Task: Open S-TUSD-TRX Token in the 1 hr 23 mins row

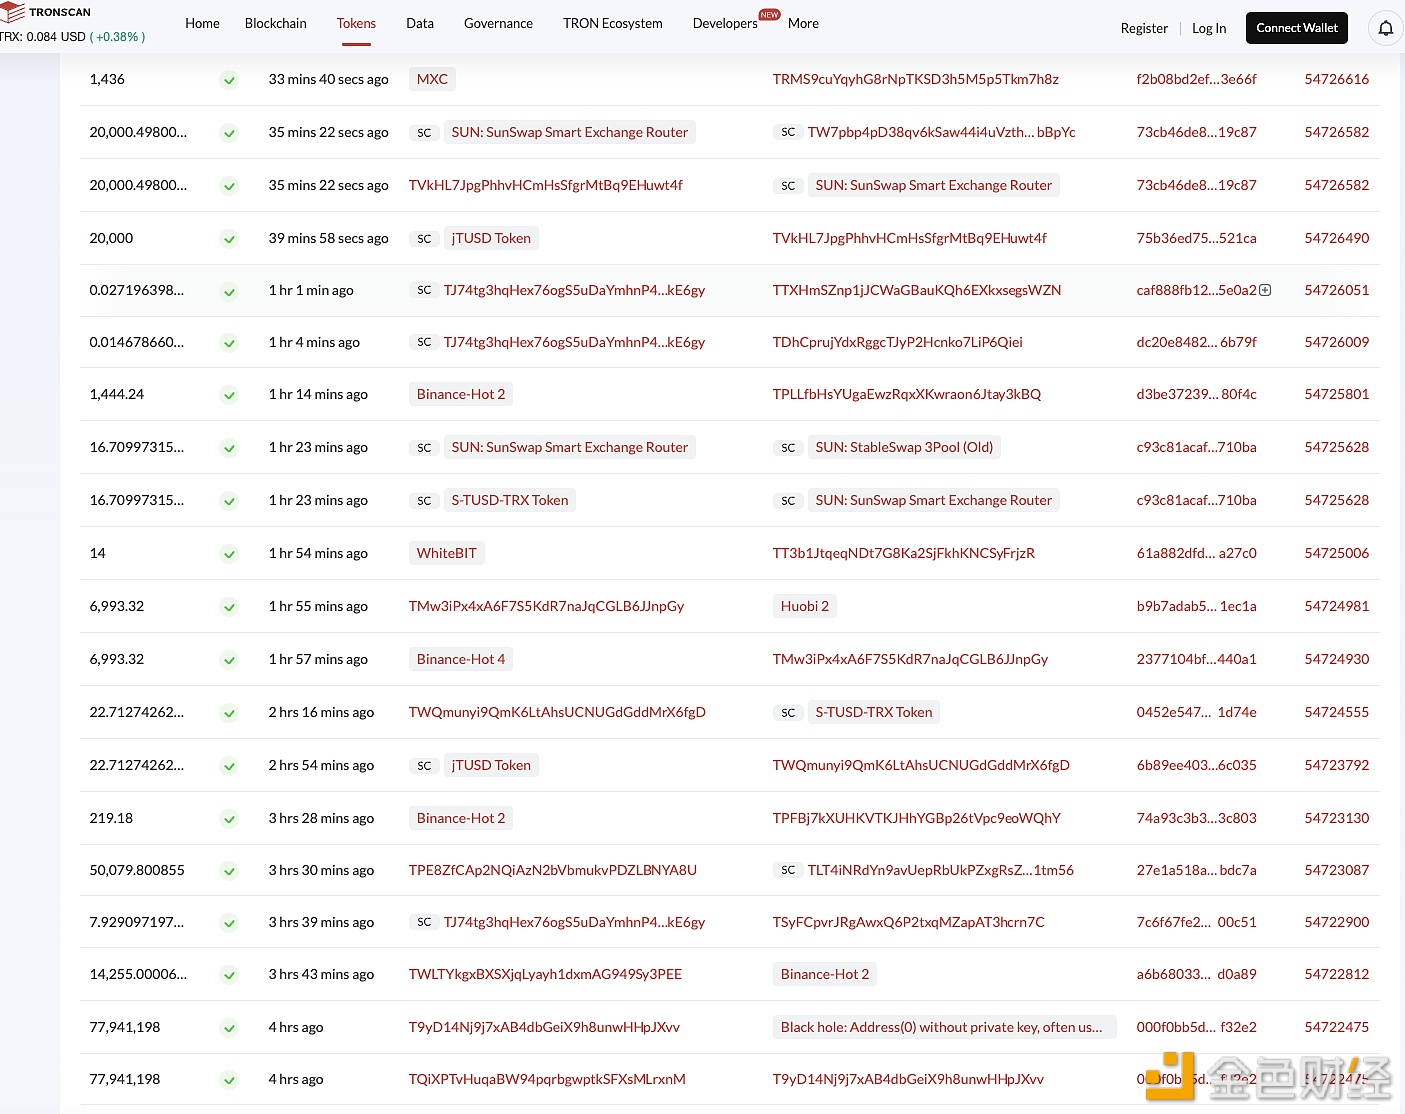Action: pyautogui.click(x=510, y=500)
